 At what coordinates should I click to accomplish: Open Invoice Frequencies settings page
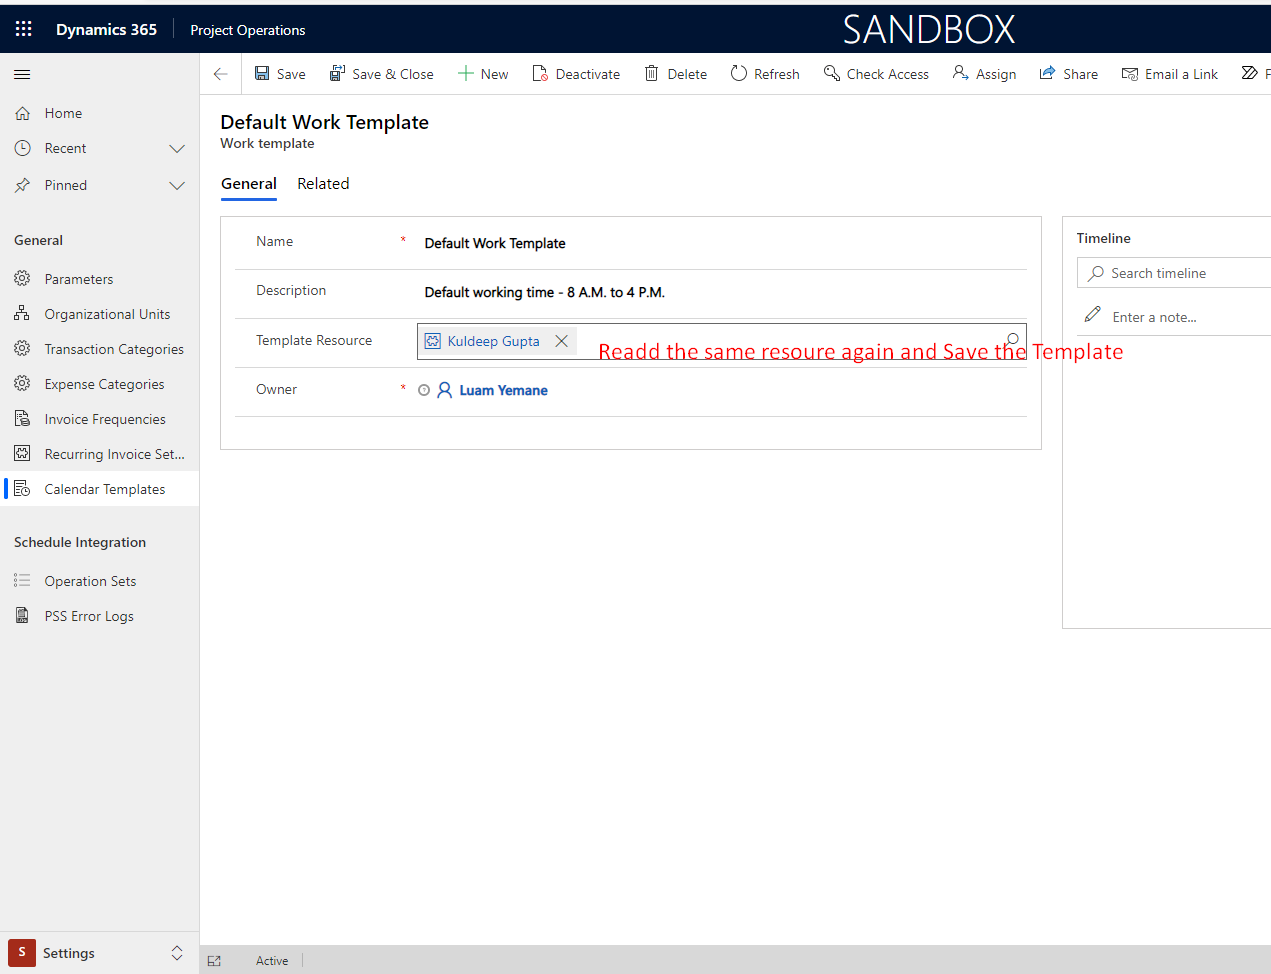pyautogui.click(x=105, y=418)
